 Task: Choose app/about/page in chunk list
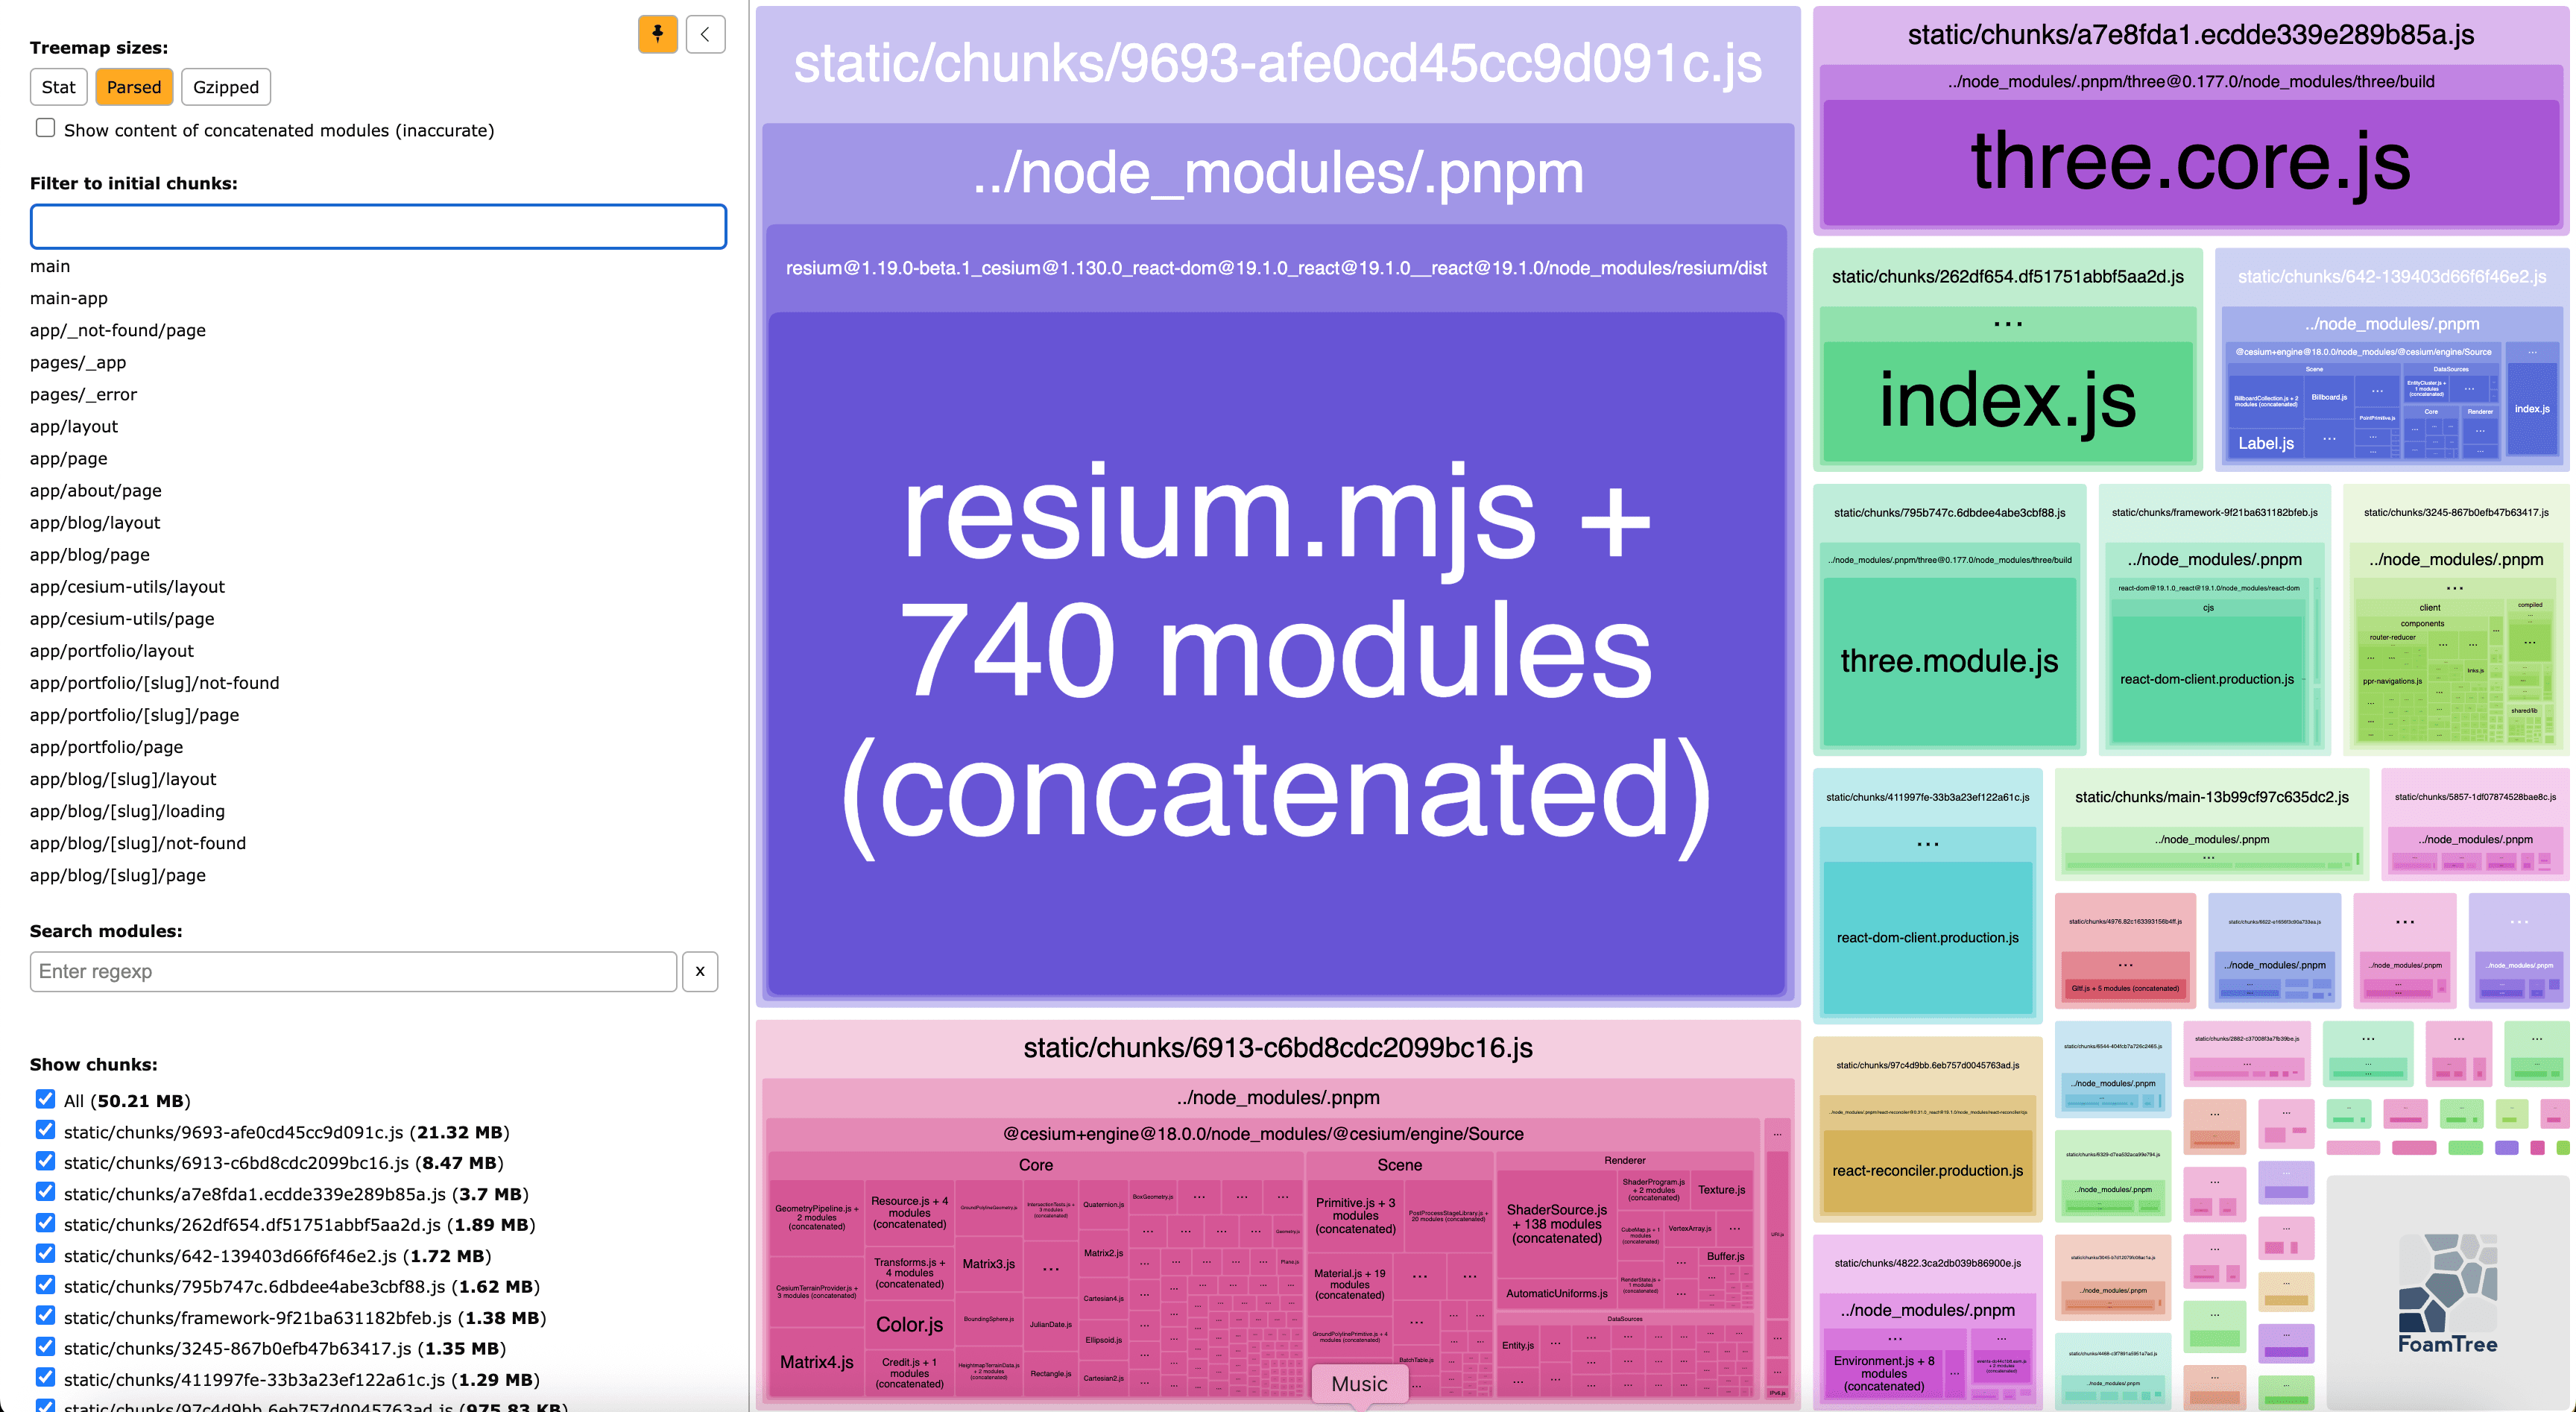(96, 490)
